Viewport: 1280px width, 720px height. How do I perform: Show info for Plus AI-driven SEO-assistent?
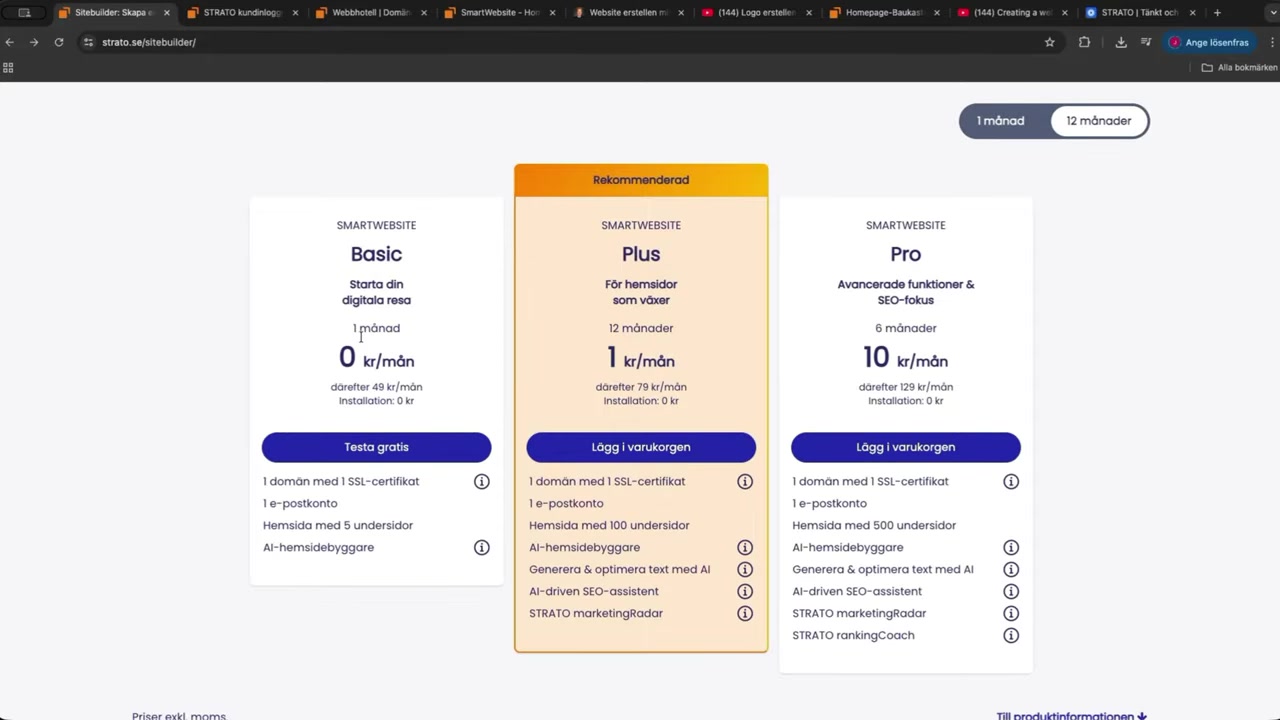pyautogui.click(x=744, y=591)
